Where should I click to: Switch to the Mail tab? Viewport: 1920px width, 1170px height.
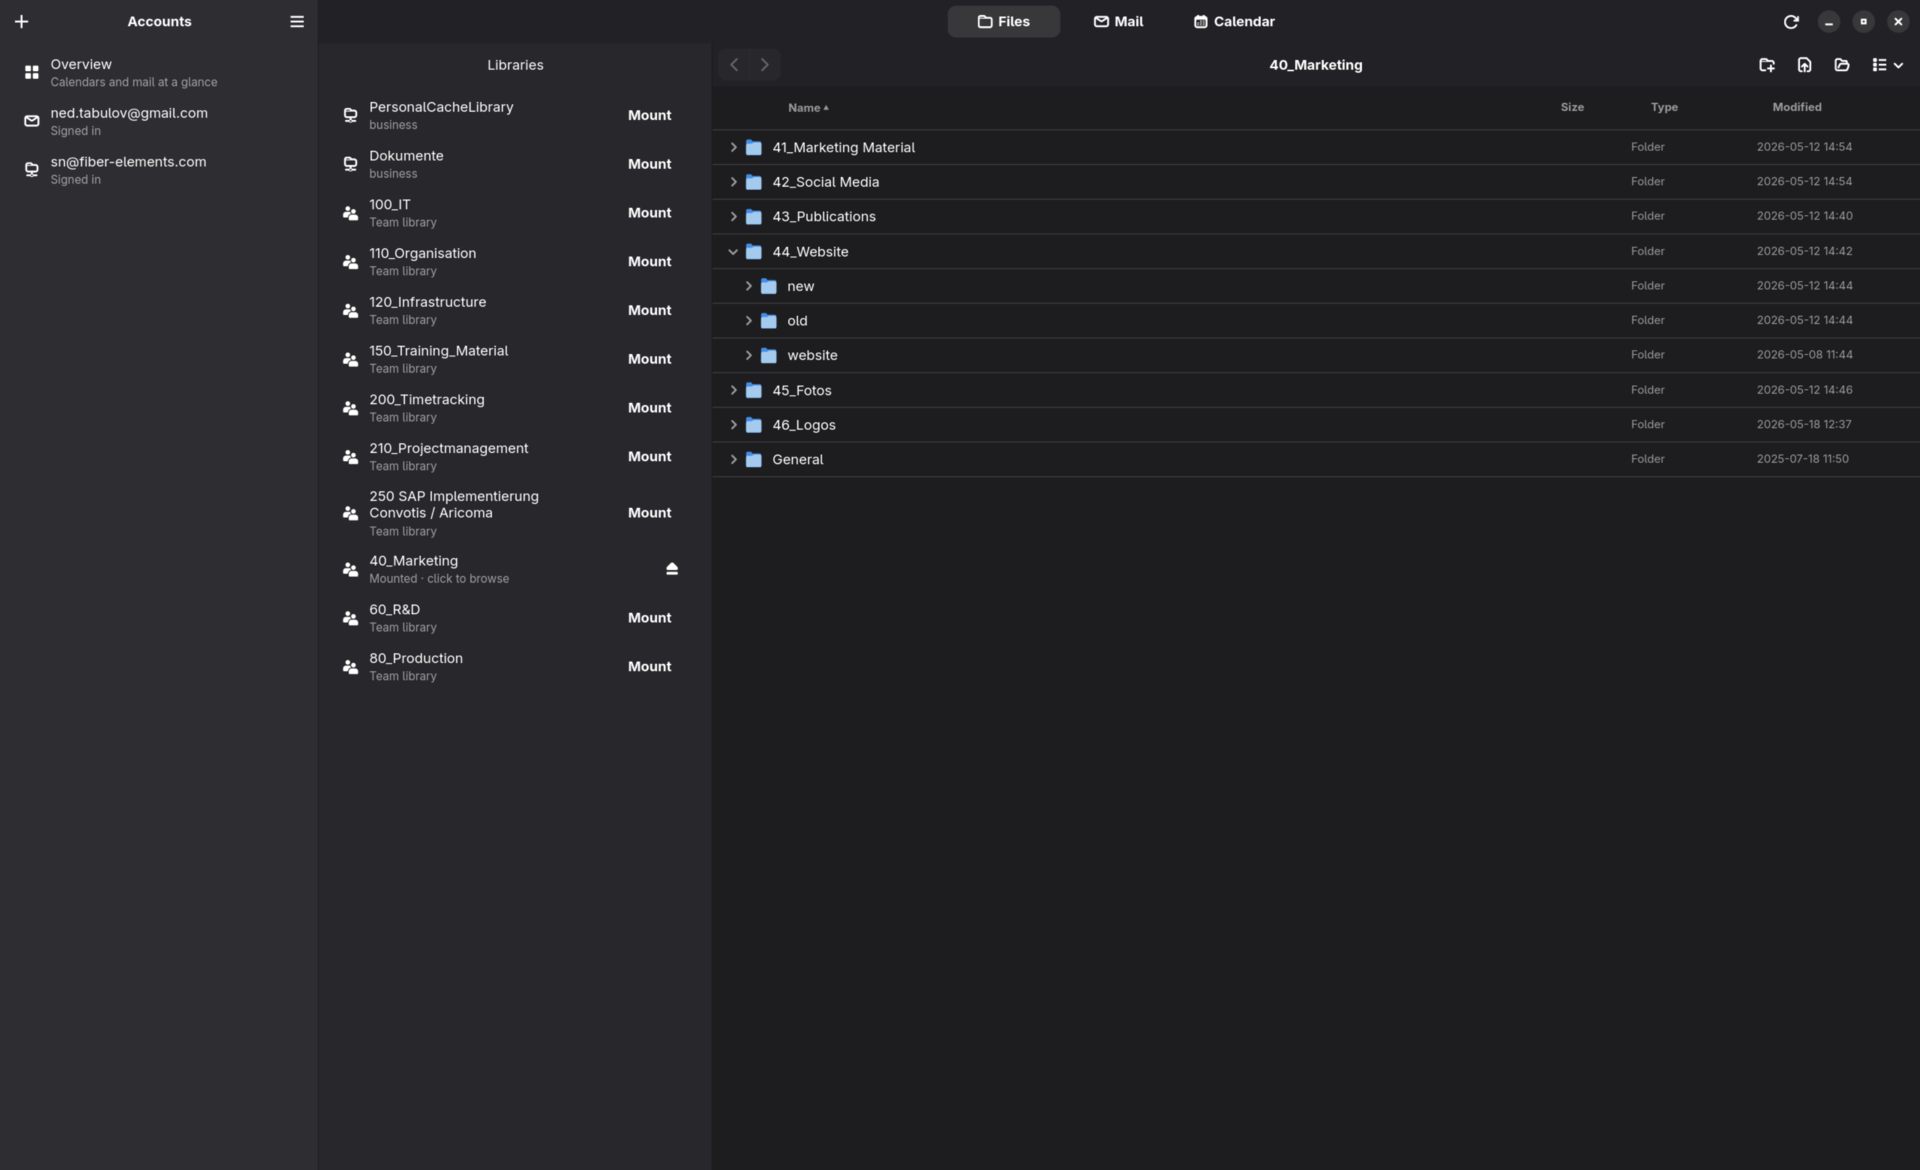(x=1118, y=21)
